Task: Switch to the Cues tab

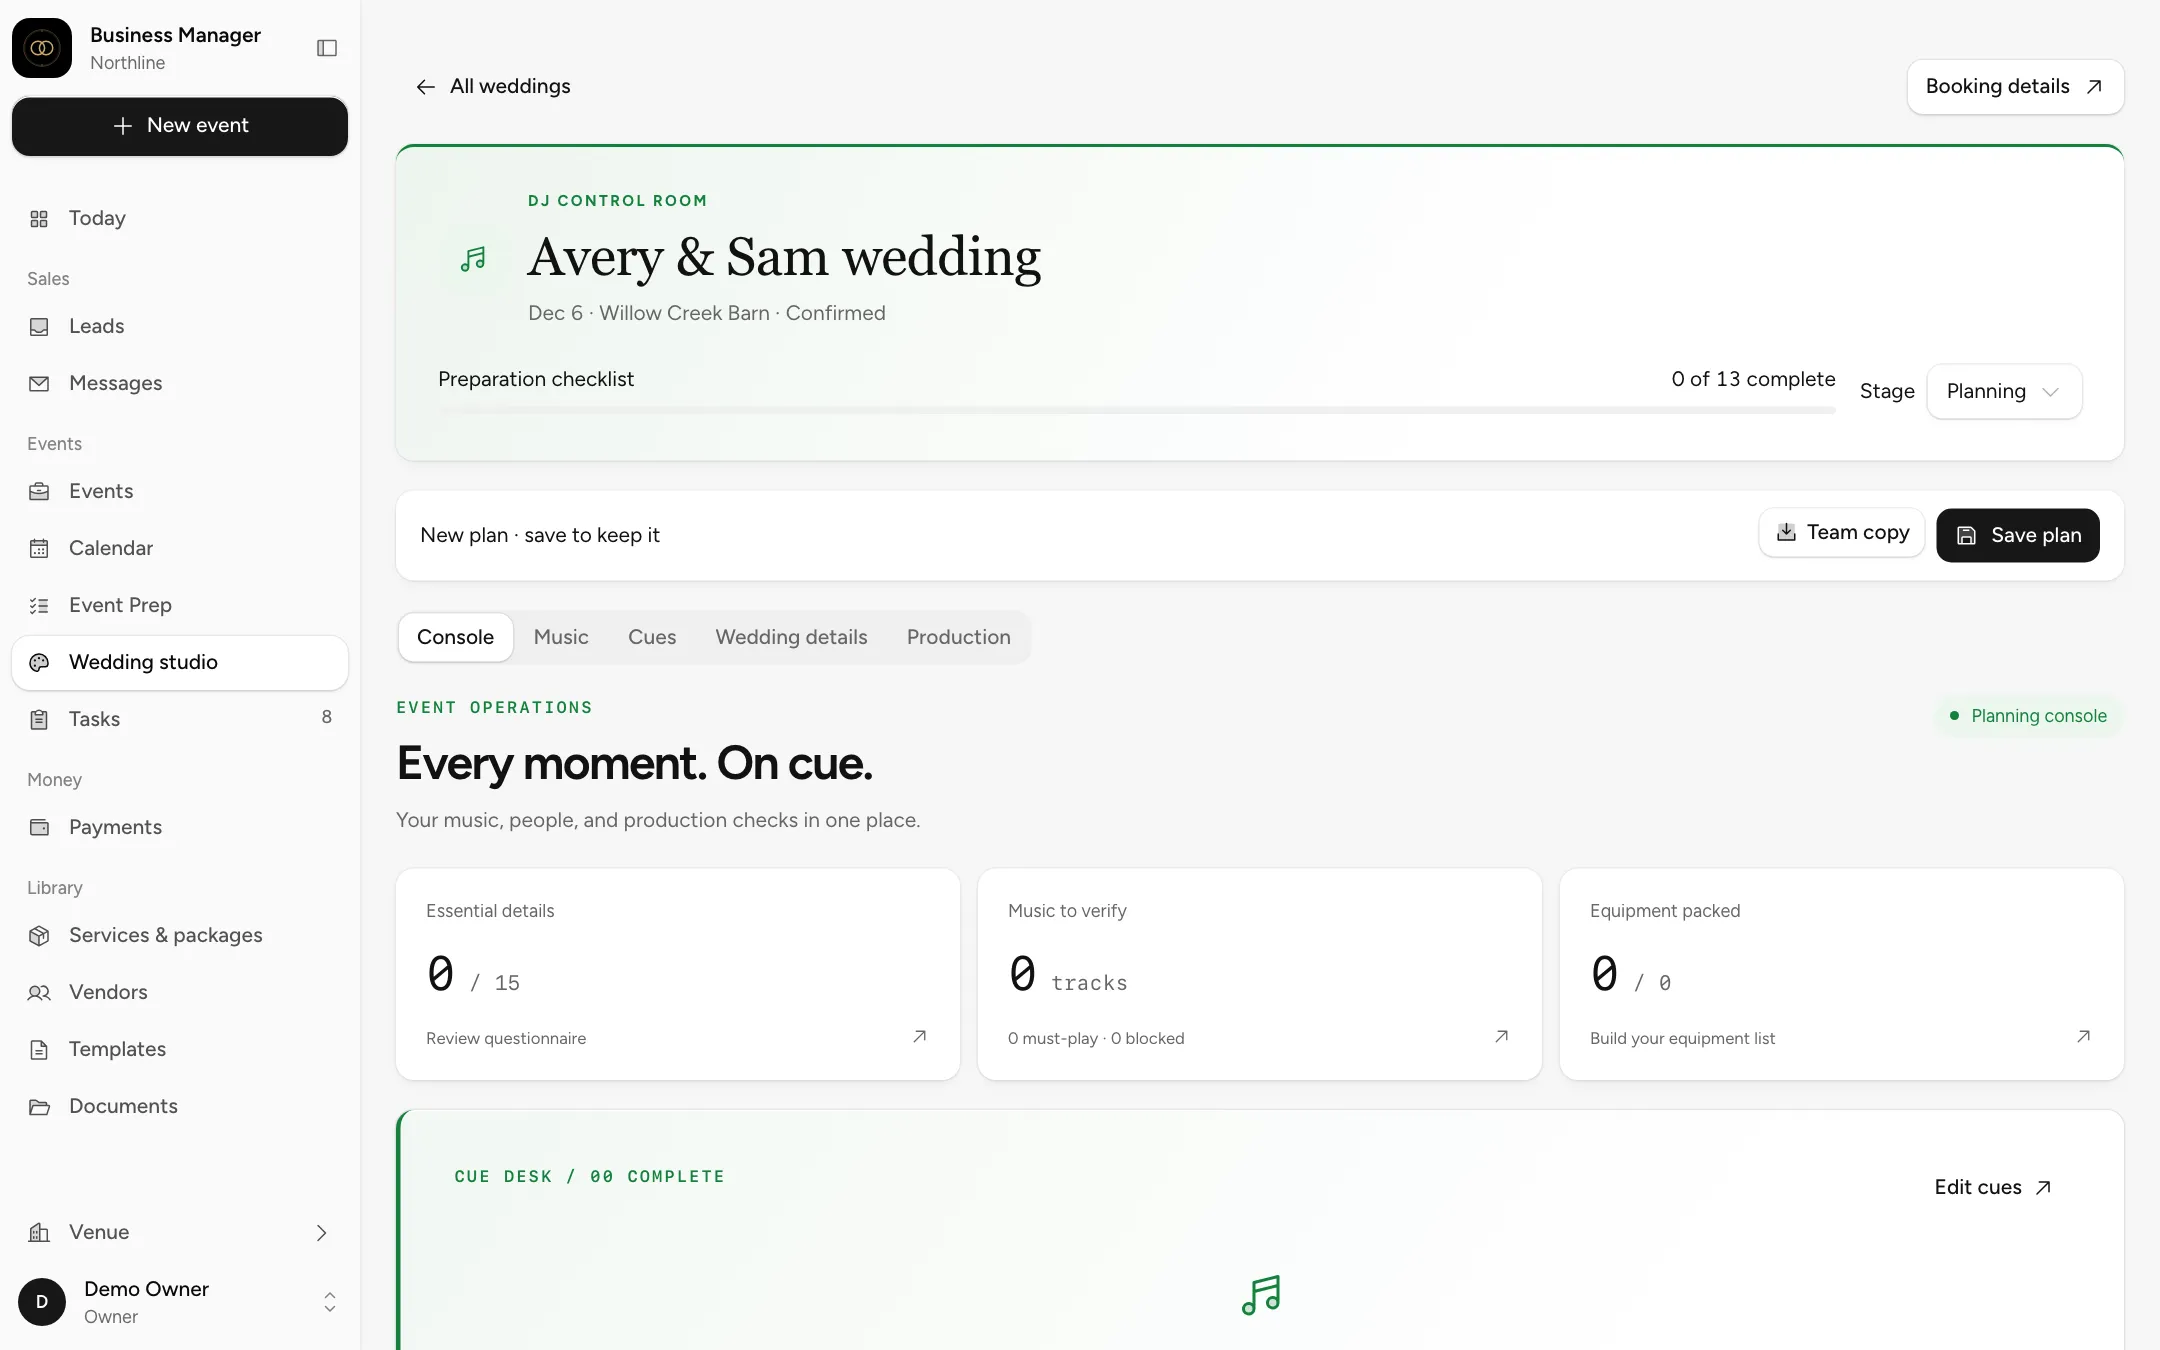Action: point(652,637)
